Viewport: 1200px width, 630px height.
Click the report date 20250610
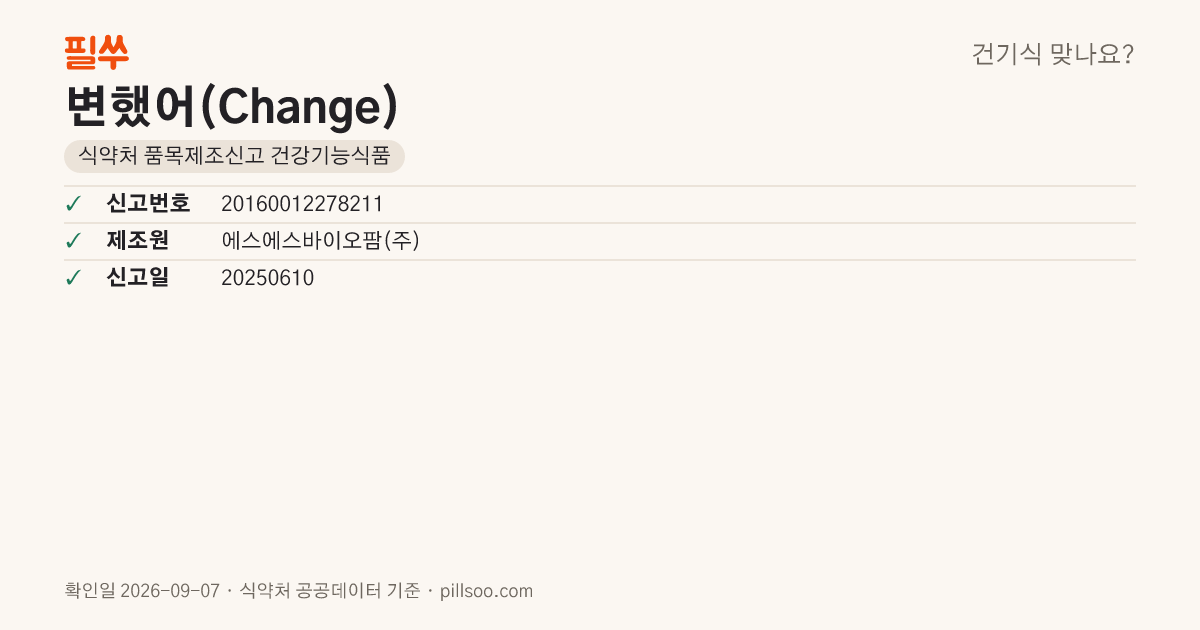(267, 278)
